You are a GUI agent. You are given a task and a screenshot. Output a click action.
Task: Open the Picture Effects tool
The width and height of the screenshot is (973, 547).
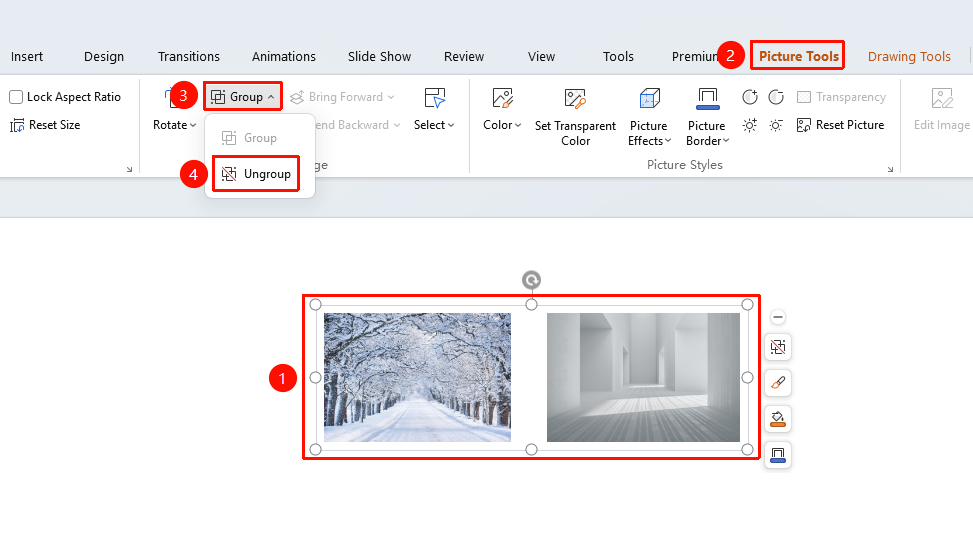pos(649,117)
